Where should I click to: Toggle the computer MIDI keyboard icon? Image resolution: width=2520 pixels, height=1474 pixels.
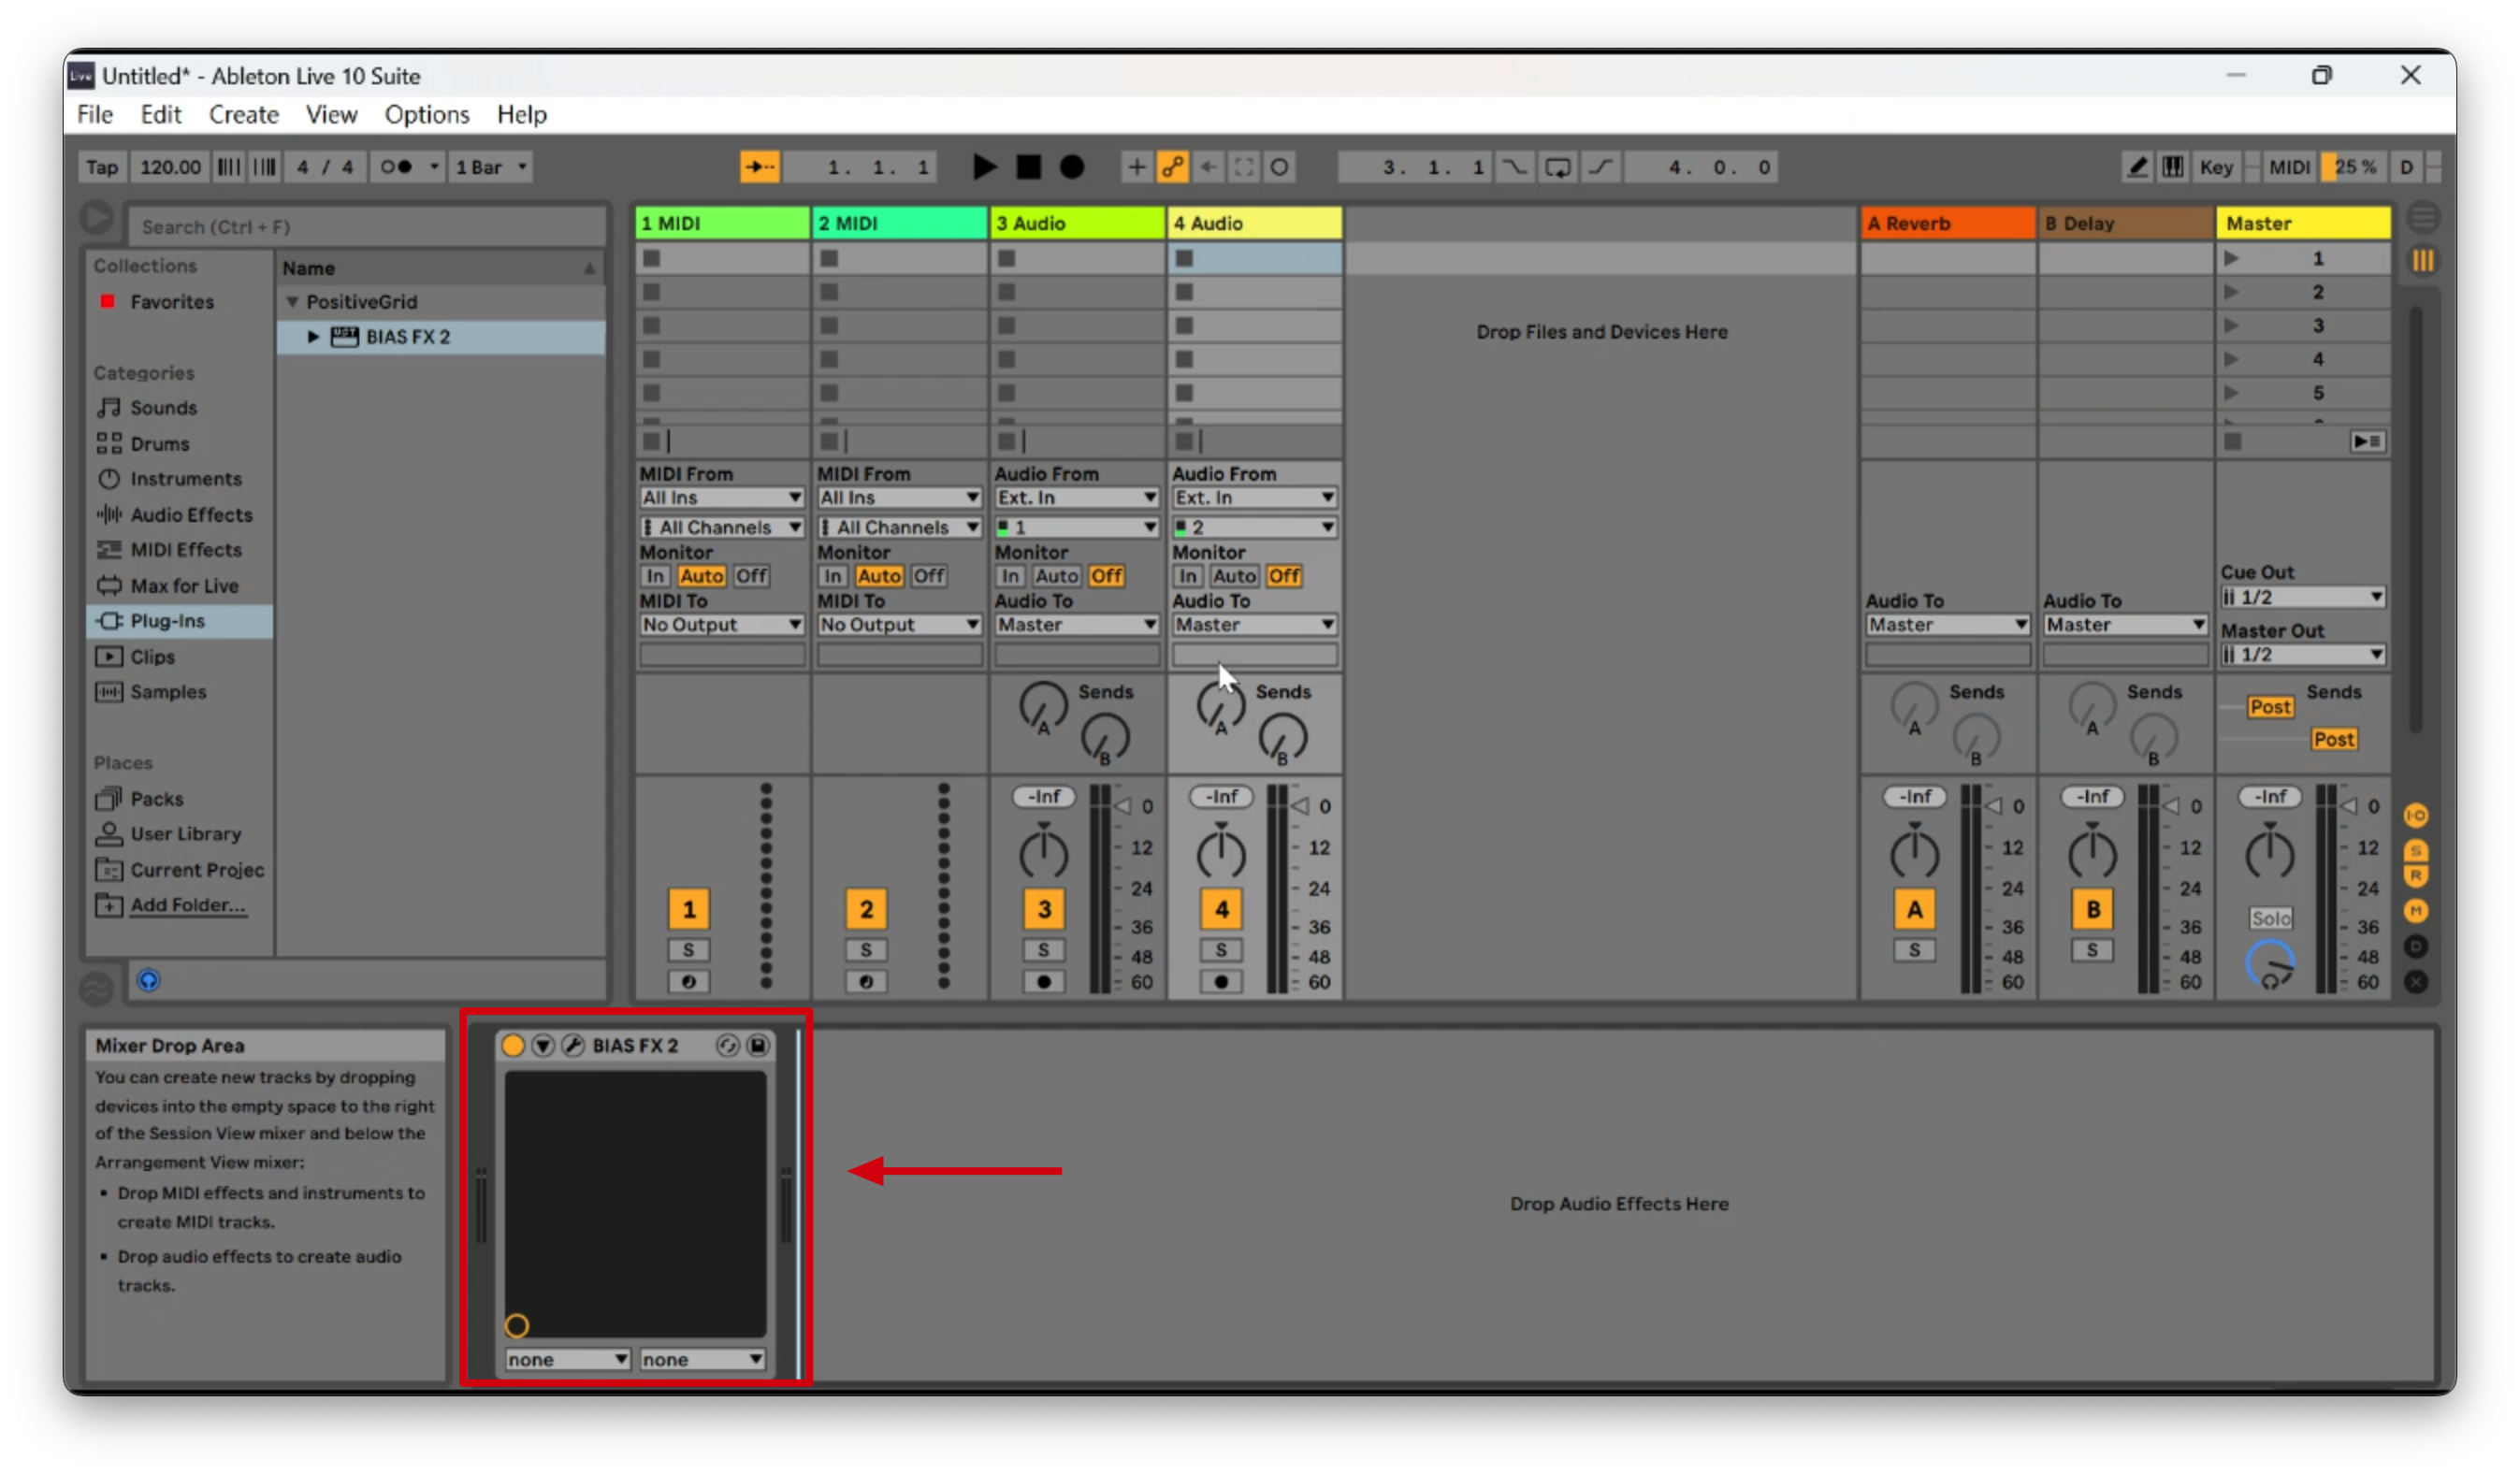point(2172,167)
